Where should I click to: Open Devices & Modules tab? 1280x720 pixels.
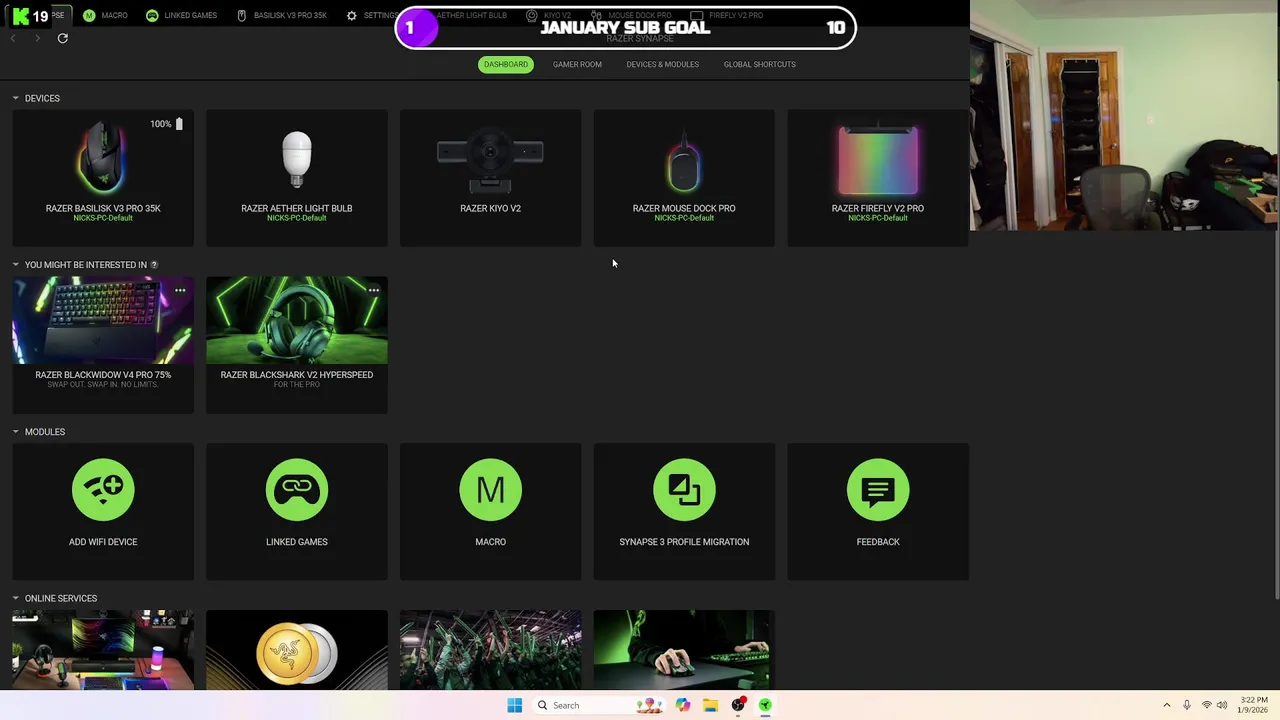click(x=662, y=64)
